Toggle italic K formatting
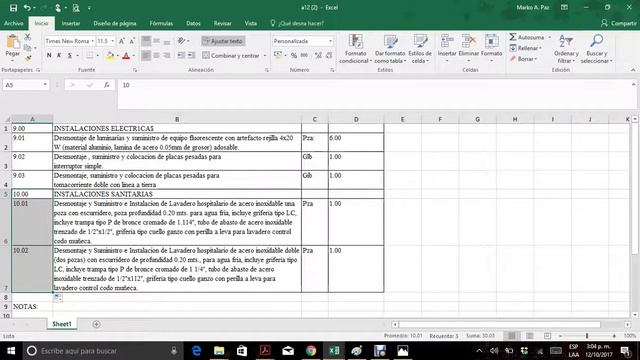The width and height of the screenshot is (640, 360). tap(59, 56)
